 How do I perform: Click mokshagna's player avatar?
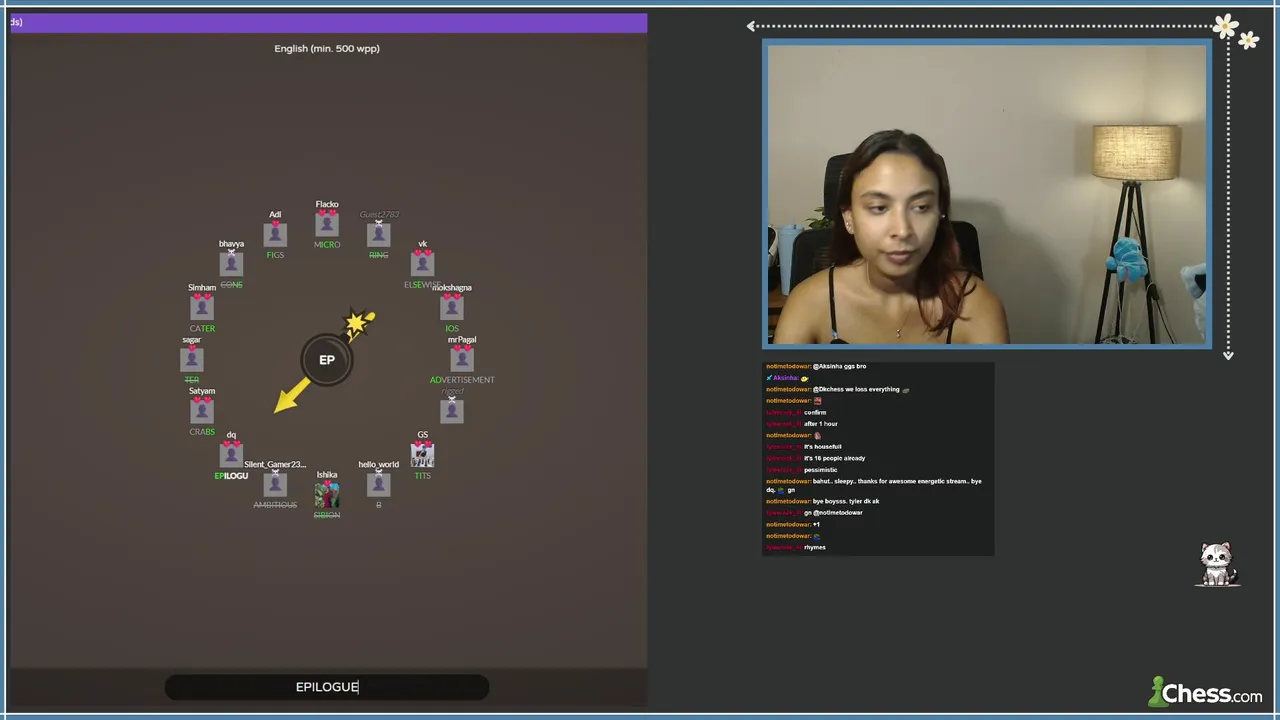point(451,307)
